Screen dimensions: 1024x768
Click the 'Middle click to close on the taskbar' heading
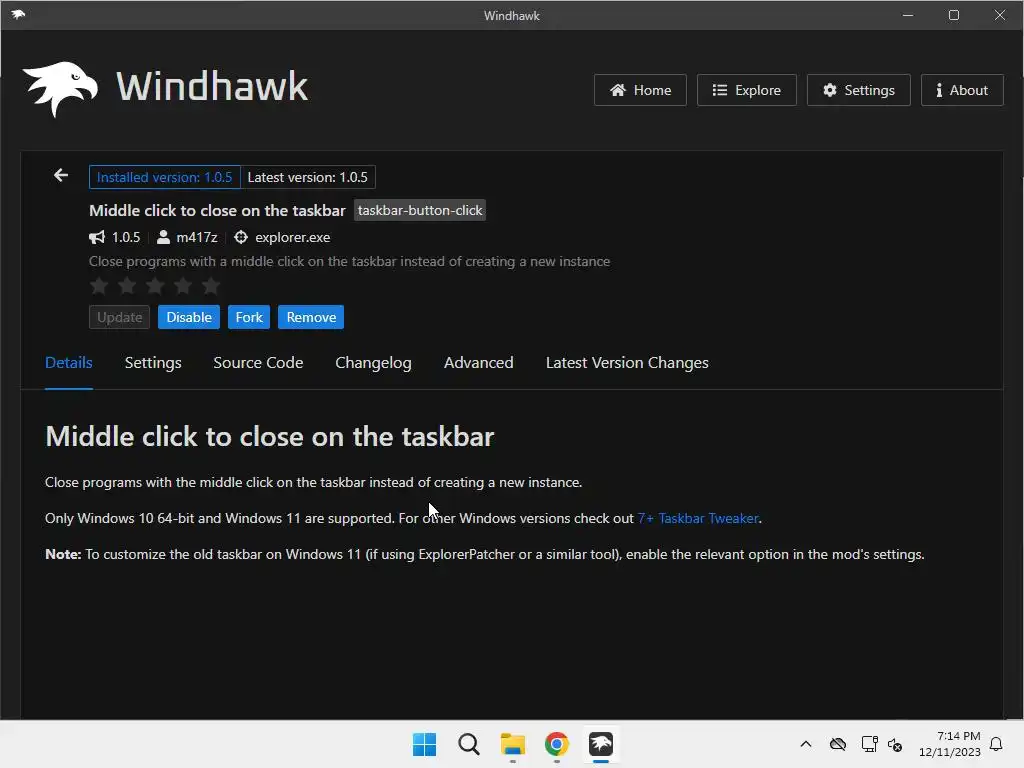point(270,436)
